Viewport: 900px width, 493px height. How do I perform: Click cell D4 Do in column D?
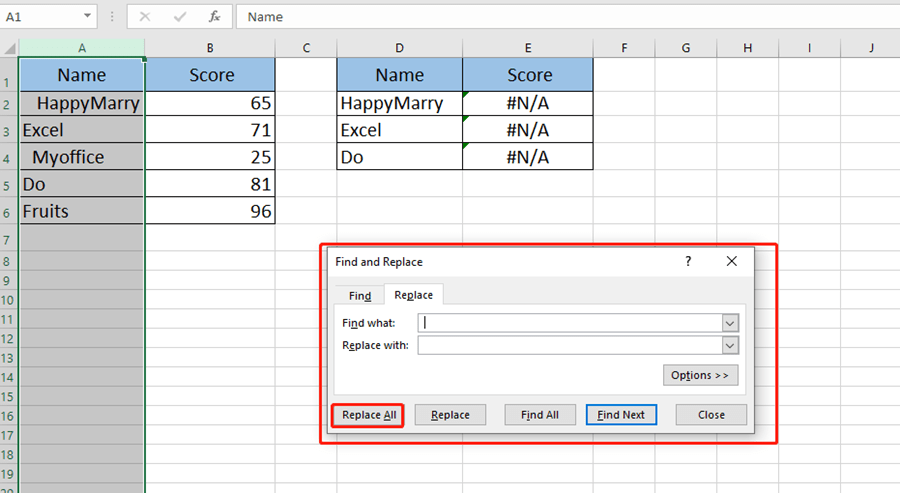tap(399, 157)
